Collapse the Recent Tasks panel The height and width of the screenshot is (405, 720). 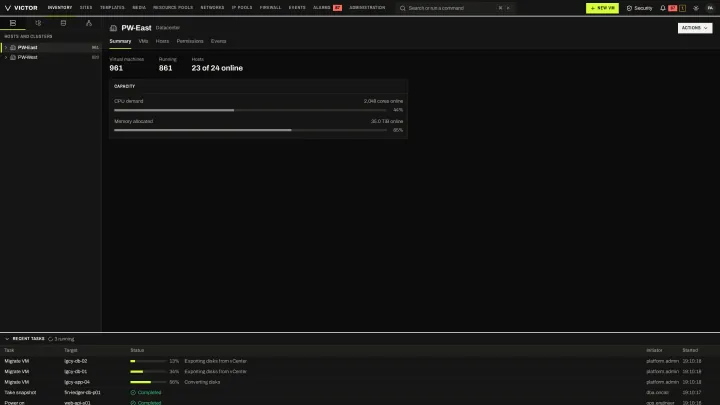[x=7, y=339]
